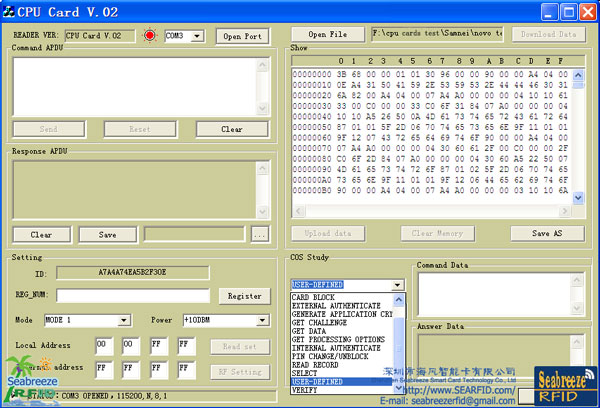Clear the Command APDU text box
Viewport: 600px width, 408px height.
coord(231,129)
